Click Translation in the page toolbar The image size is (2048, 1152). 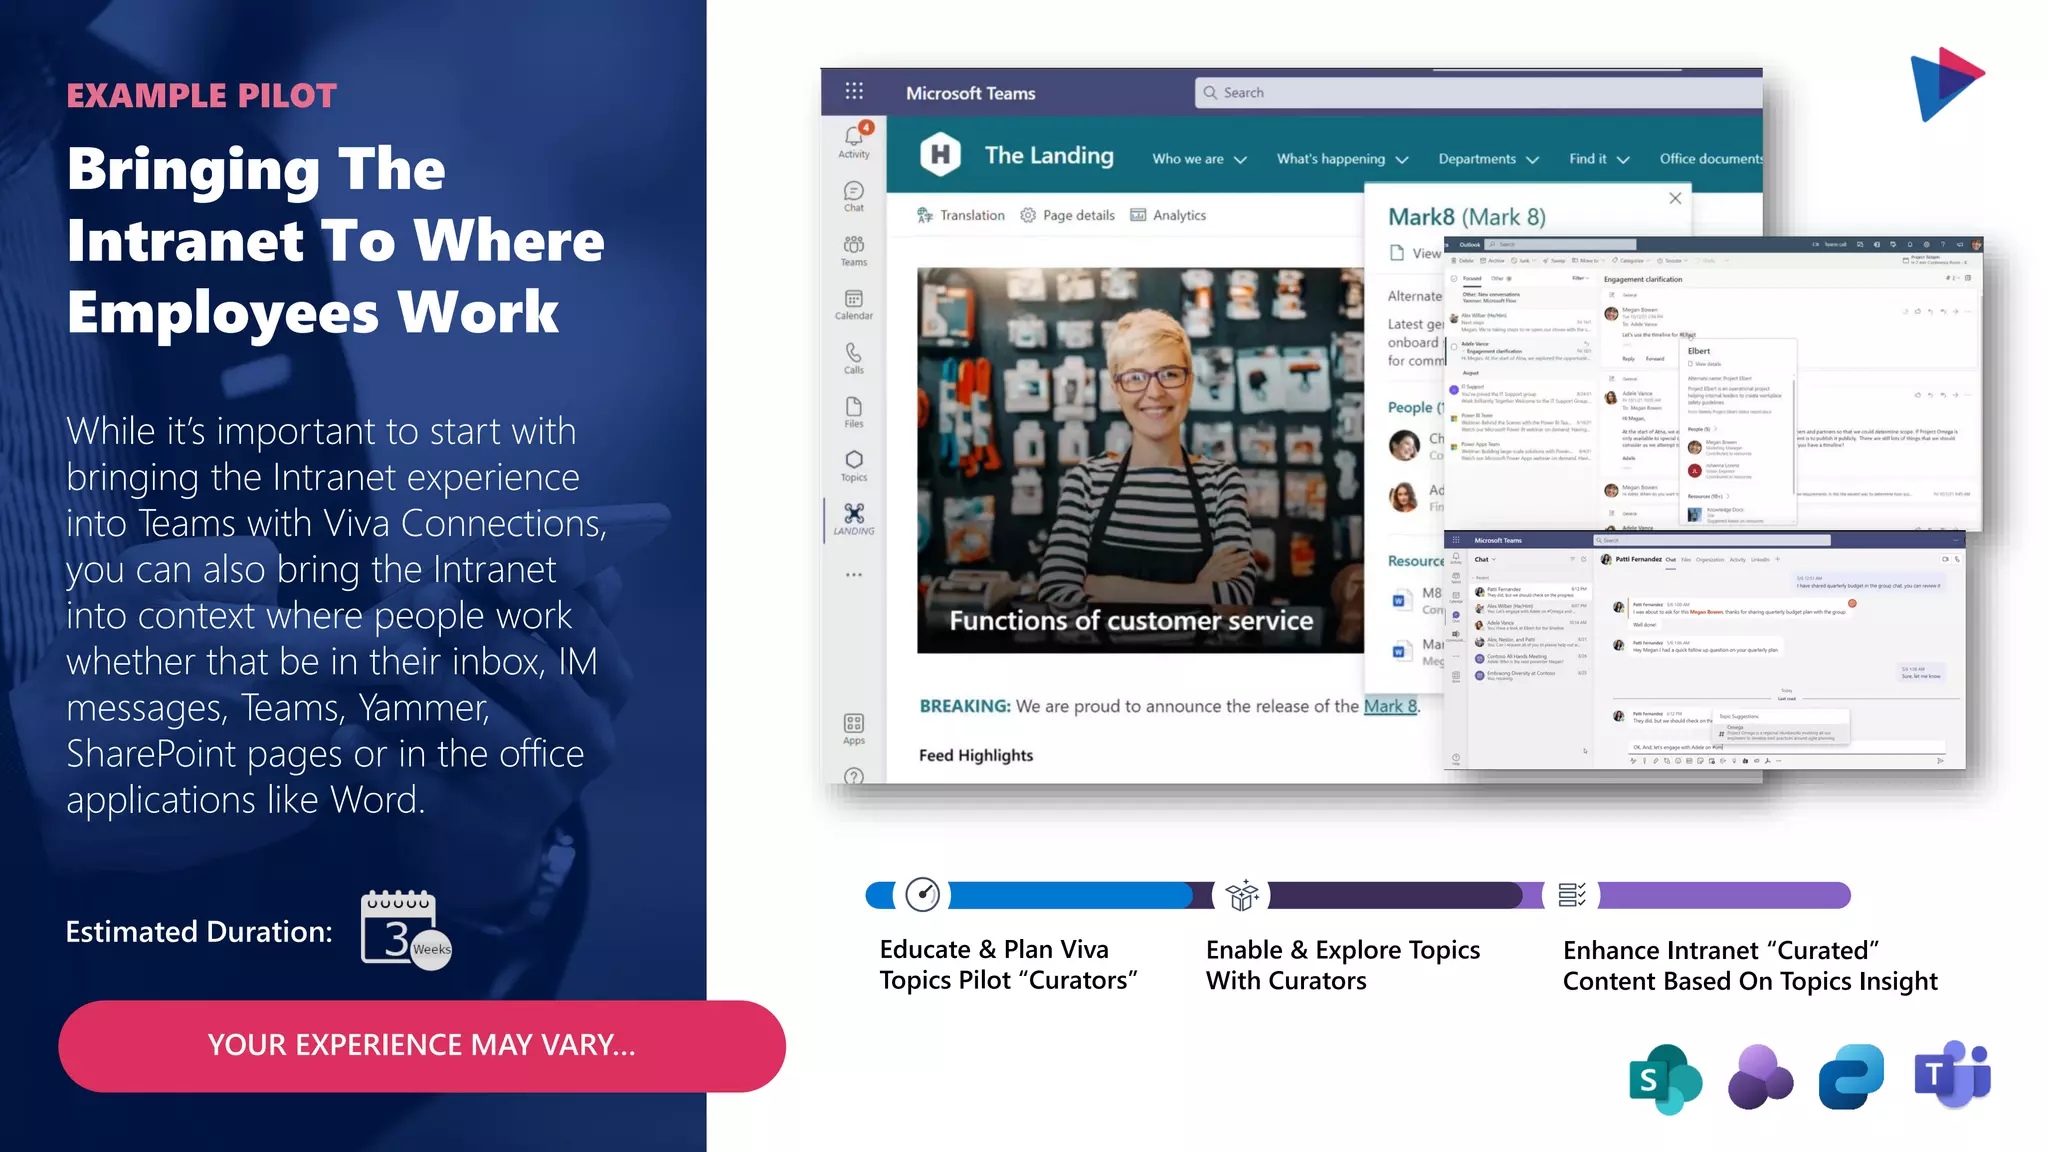961,215
